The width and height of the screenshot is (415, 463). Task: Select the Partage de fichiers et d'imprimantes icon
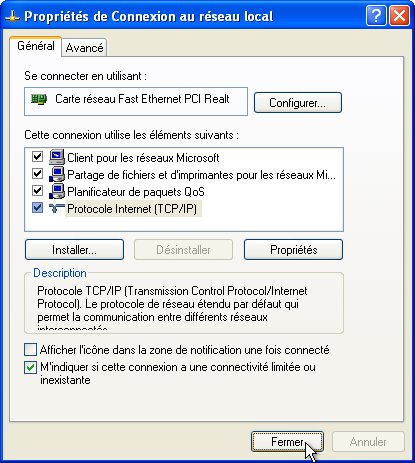pos(57,174)
